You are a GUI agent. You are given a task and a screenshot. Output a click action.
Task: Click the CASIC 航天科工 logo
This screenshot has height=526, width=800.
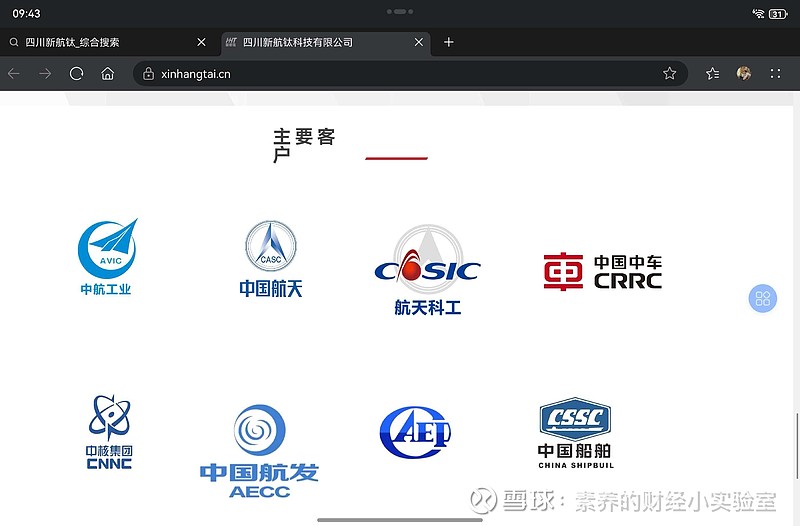[428, 270]
